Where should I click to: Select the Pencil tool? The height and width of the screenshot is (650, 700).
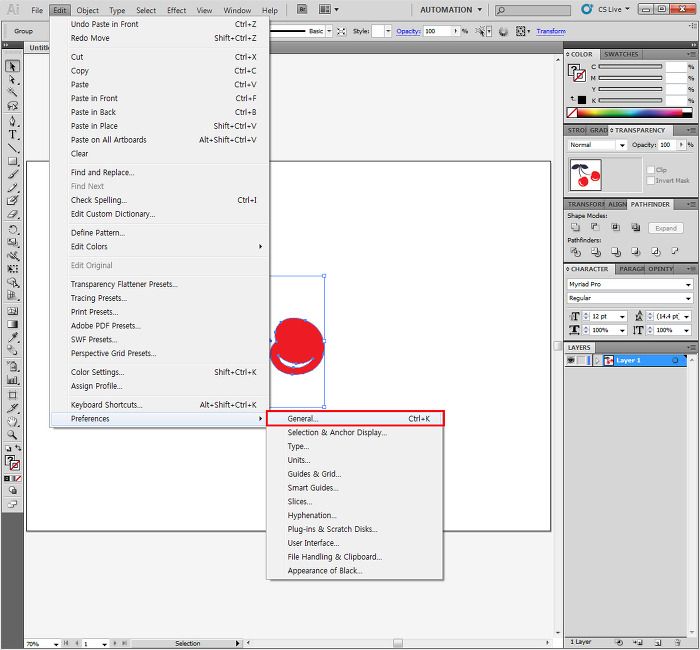[x=12, y=188]
